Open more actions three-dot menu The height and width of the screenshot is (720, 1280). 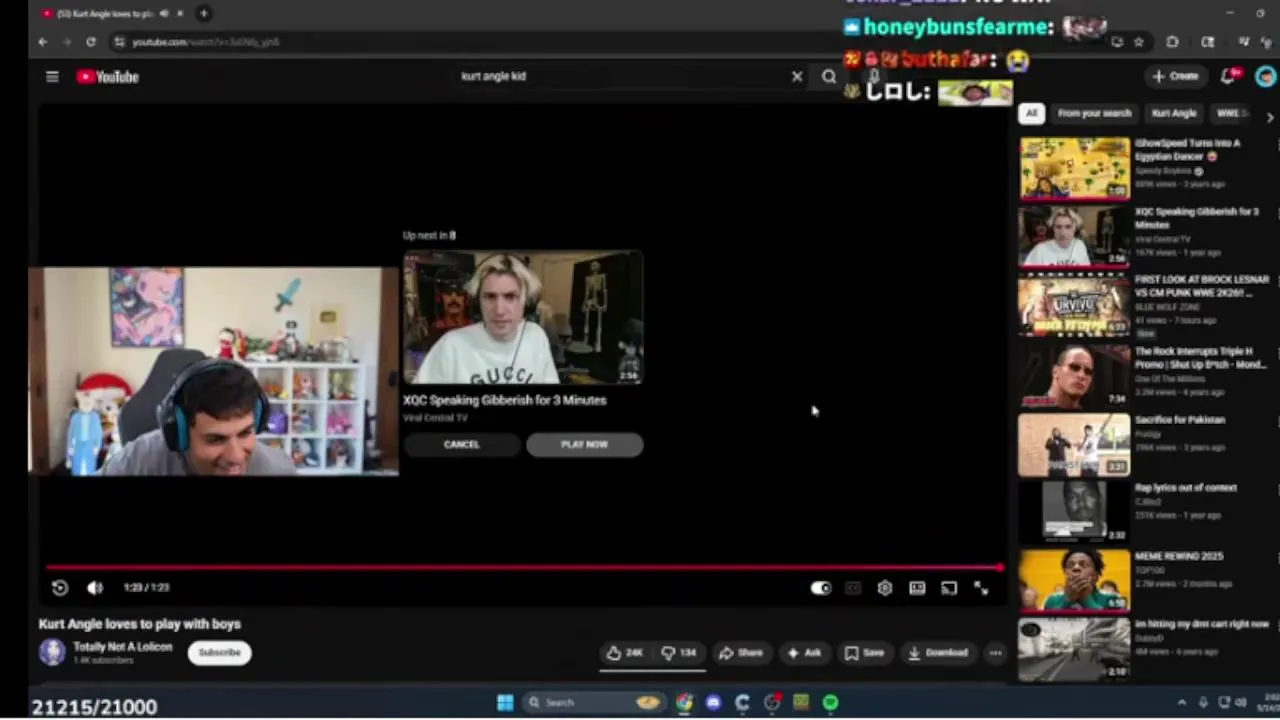pyautogui.click(x=995, y=653)
